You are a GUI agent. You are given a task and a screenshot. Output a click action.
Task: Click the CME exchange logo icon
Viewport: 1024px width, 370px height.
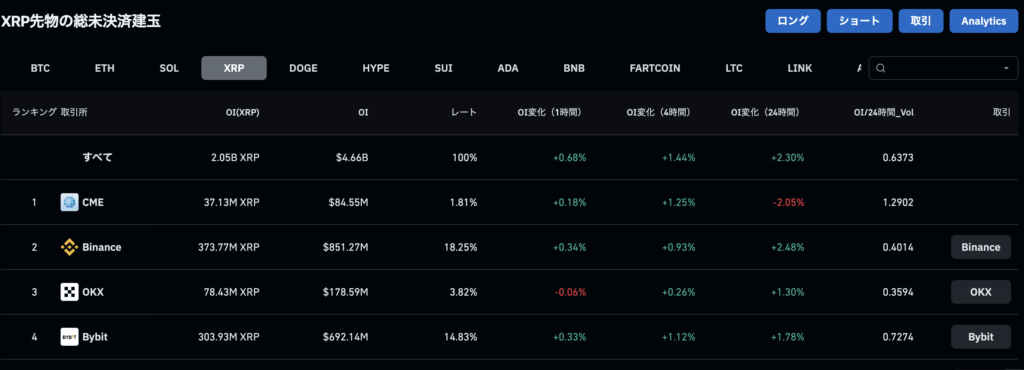[x=69, y=202]
